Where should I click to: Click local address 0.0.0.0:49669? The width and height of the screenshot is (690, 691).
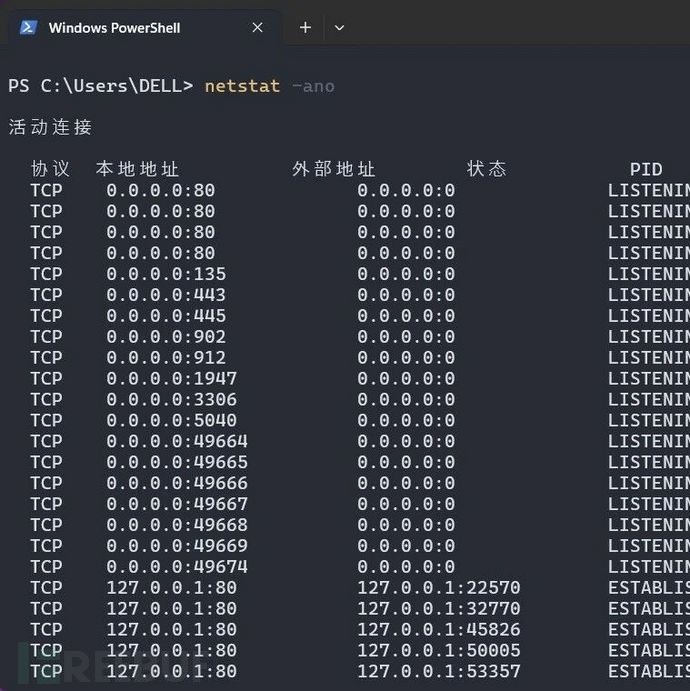(x=177, y=546)
